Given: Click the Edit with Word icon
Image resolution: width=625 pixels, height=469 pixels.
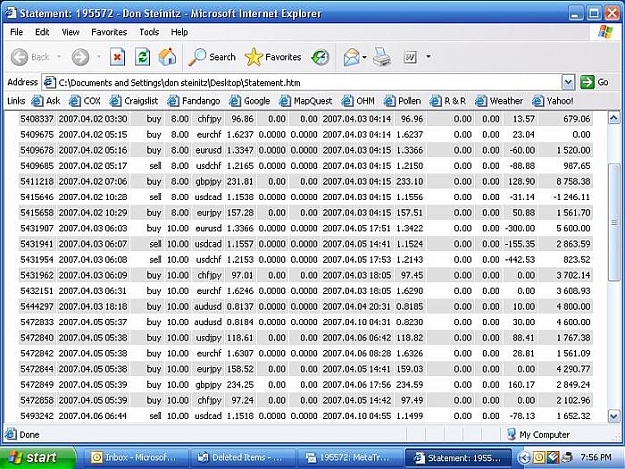Looking at the screenshot, I should click(x=410, y=57).
